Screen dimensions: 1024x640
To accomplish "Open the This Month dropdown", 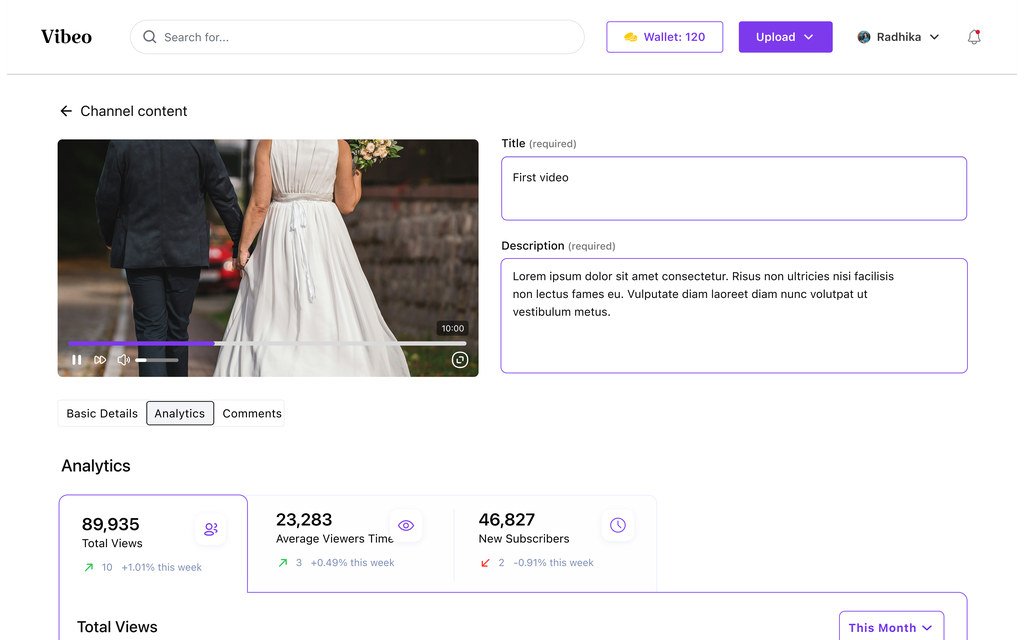I will (891, 627).
